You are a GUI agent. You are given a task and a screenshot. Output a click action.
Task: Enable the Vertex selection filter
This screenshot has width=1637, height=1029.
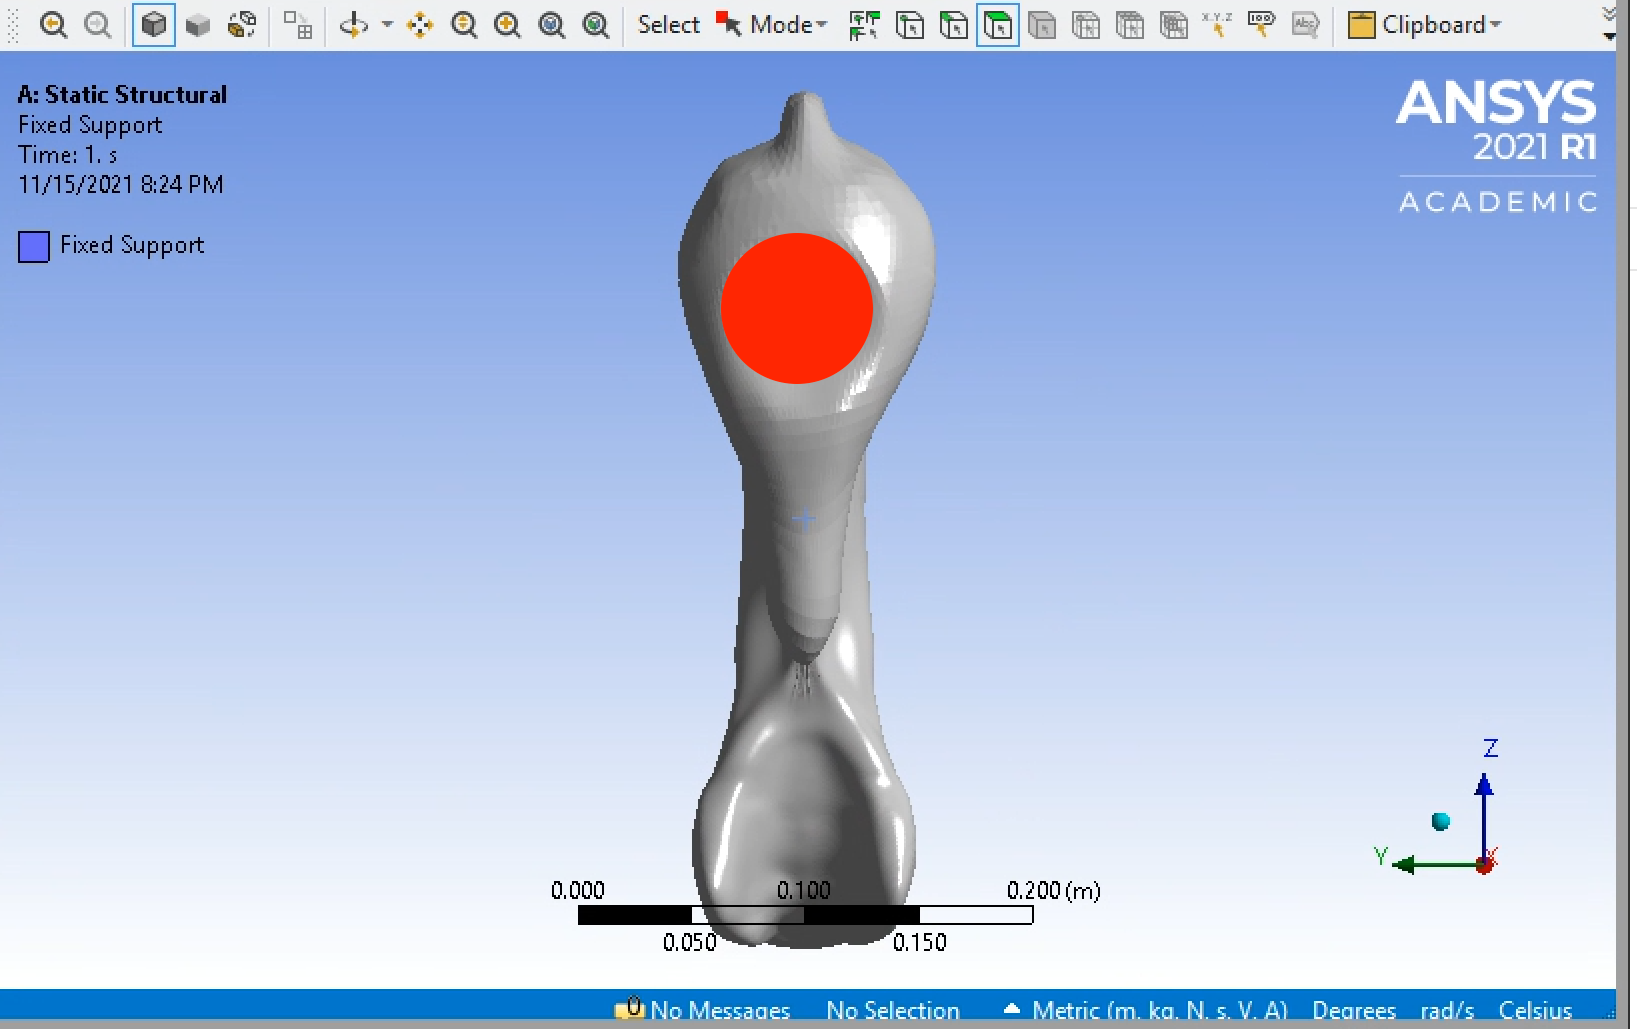click(910, 25)
